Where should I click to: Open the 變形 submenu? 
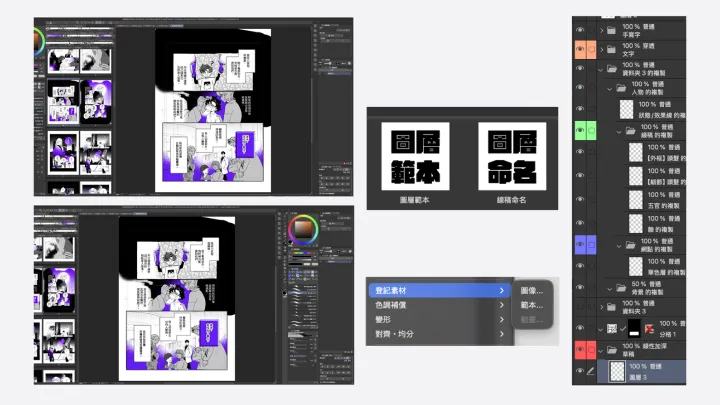439,320
